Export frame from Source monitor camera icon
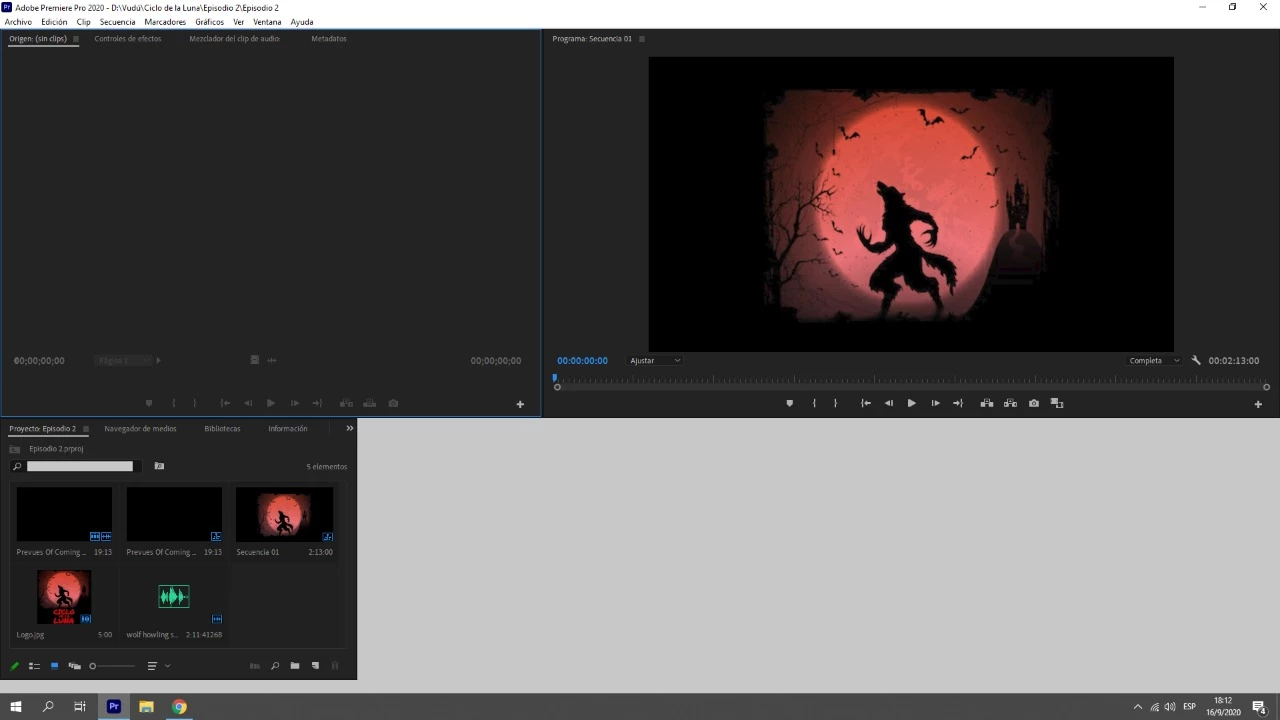 pyautogui.click(x=393, y=403)
